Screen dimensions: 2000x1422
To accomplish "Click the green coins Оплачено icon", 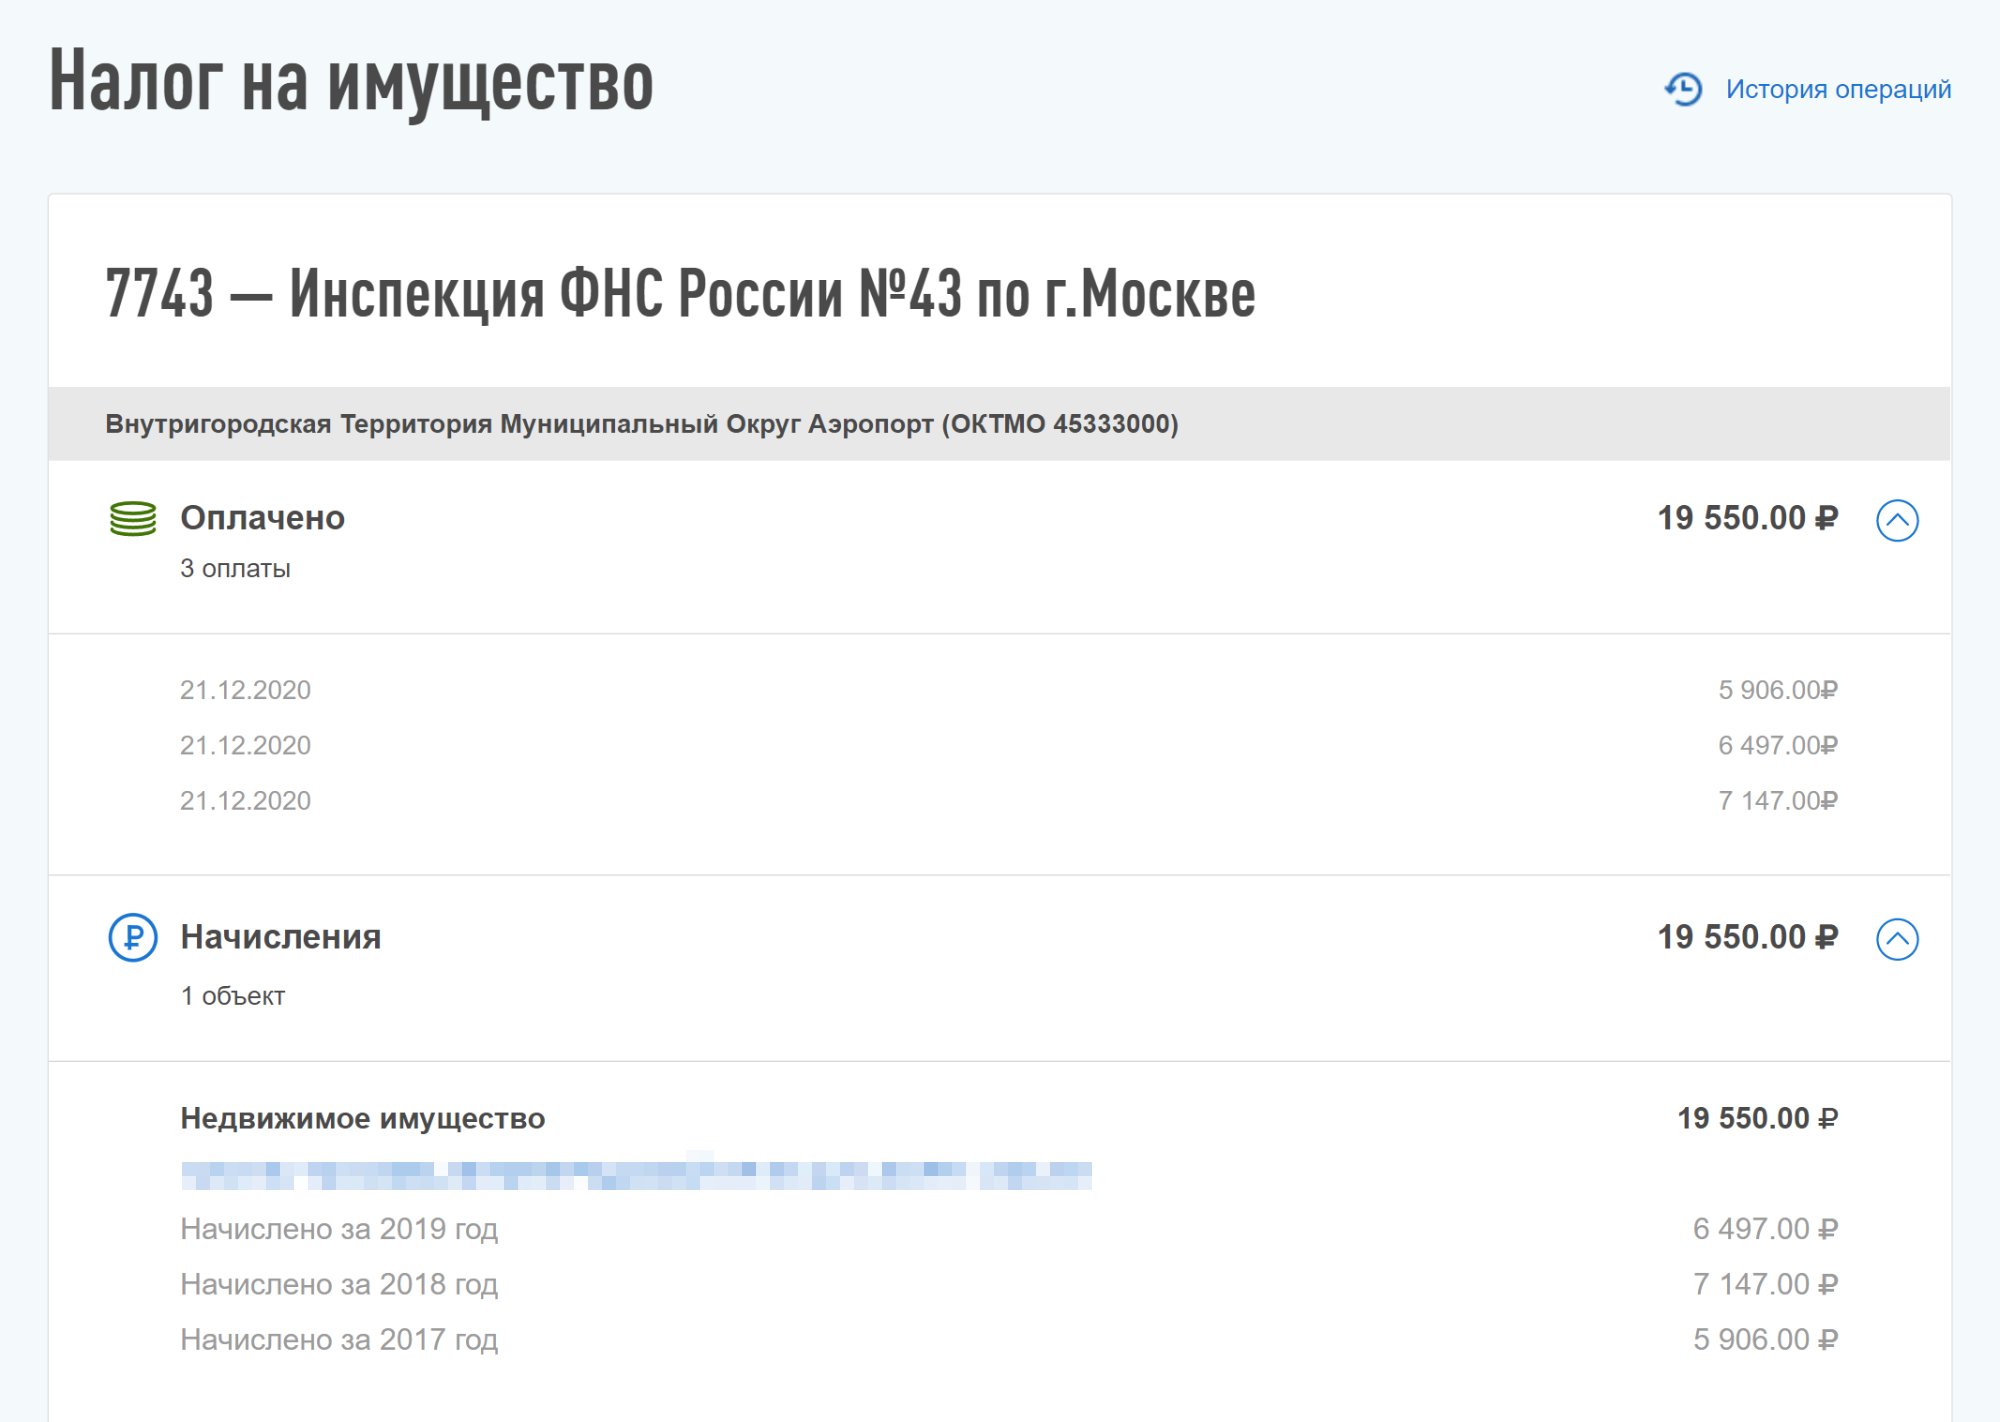I will tap(133, 519).
